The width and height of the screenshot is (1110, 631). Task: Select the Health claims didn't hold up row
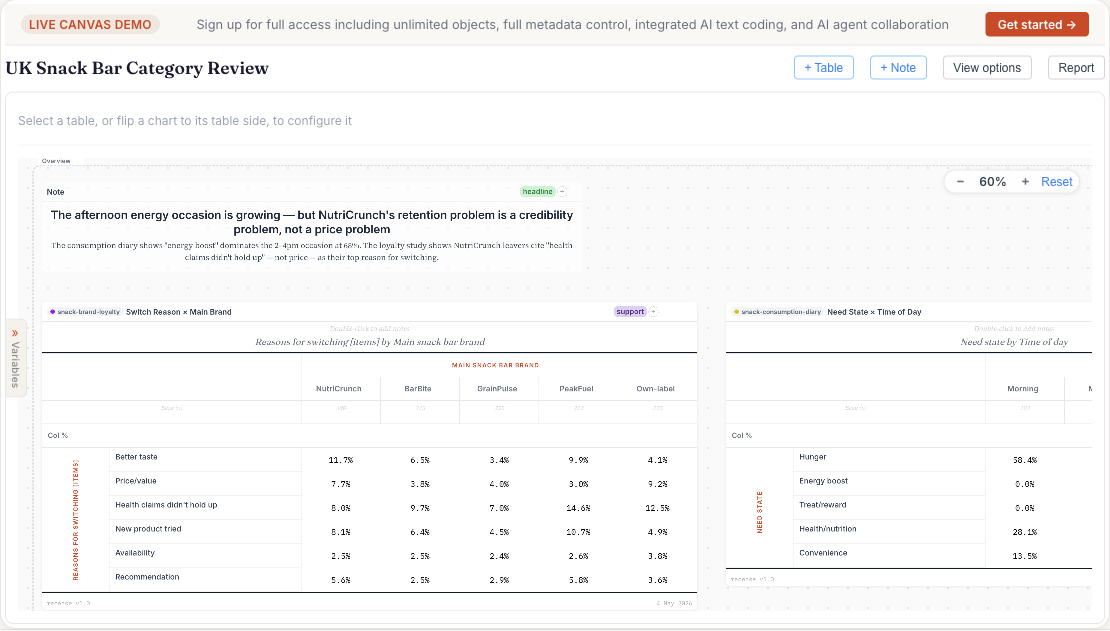(x=166, y=505)
